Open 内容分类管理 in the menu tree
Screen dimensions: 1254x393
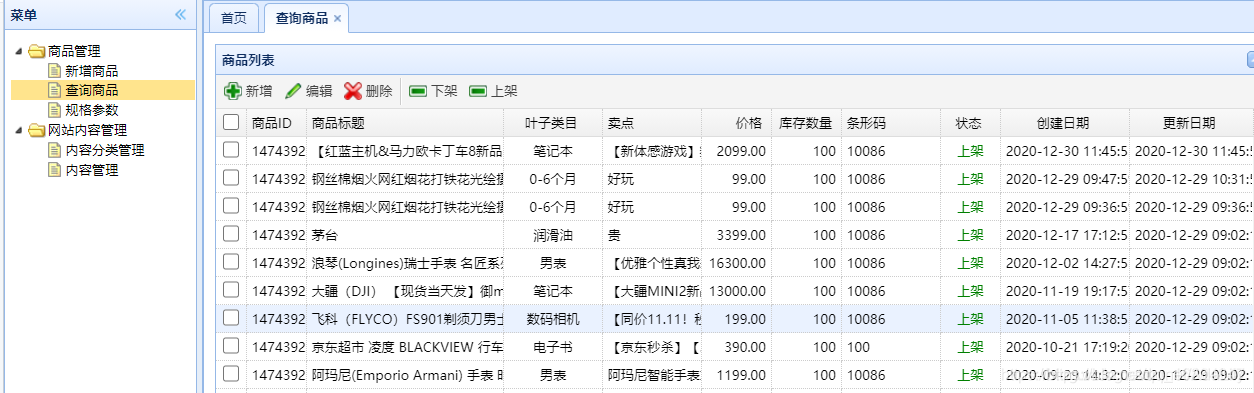(x=105, y=150)
